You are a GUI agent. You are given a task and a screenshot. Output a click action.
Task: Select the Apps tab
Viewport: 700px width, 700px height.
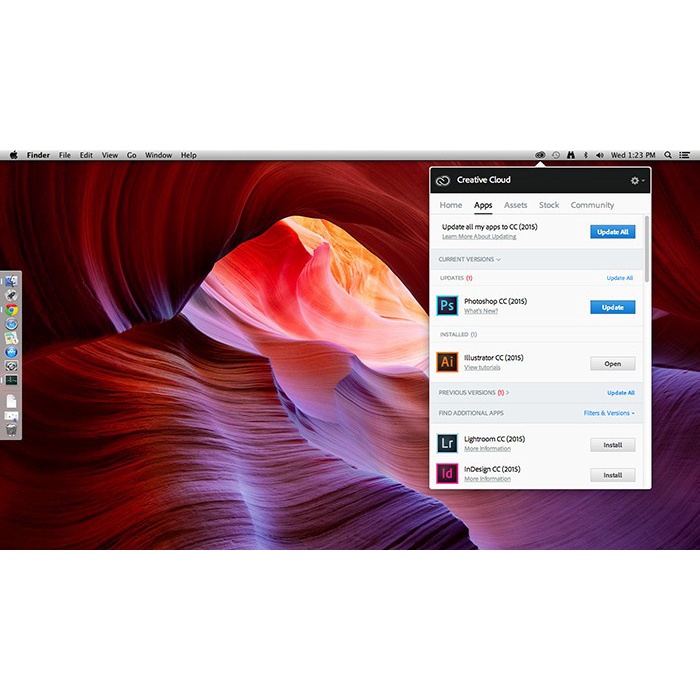click(x=483, y=205)
